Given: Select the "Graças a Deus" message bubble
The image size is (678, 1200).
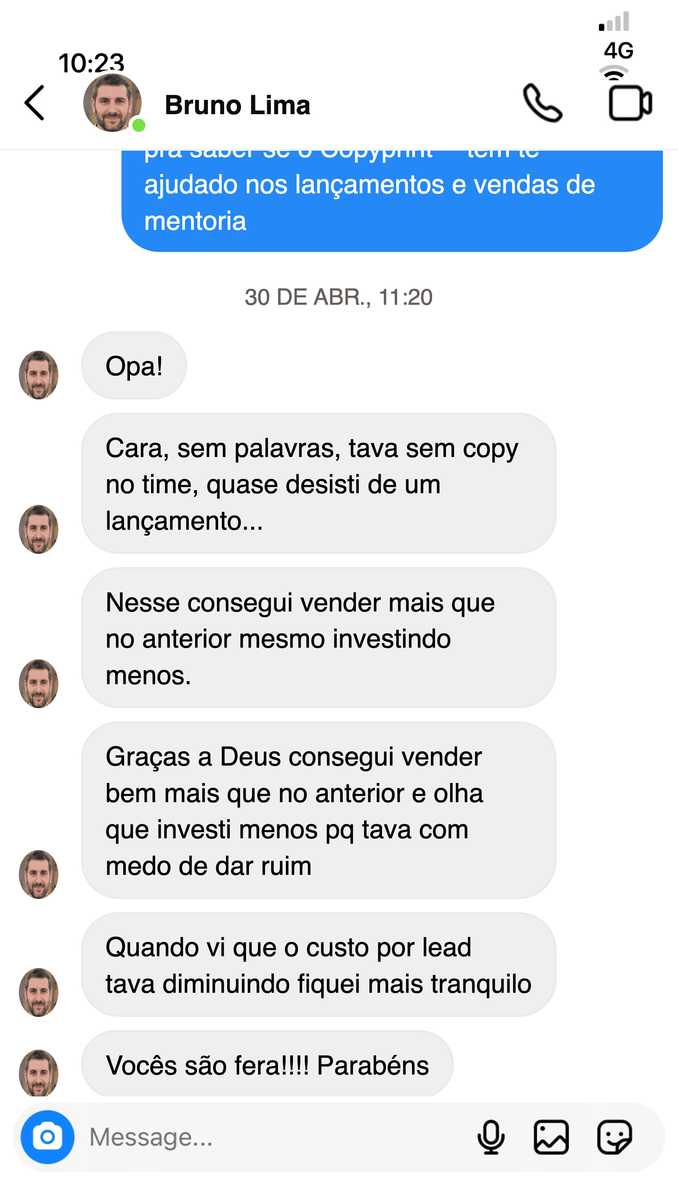Looking at the screenshot, I should coord(318,811).
